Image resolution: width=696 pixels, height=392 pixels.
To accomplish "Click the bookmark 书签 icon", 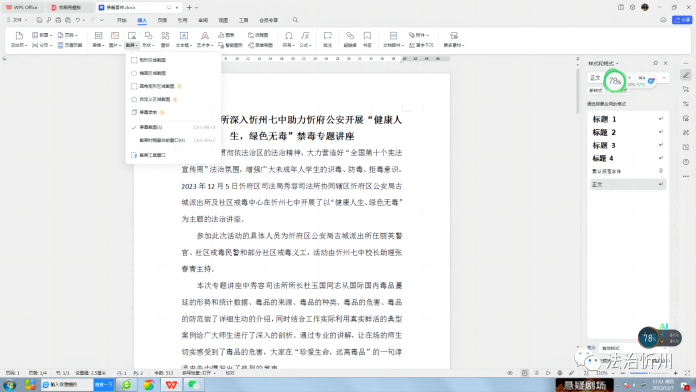I will (x=367, y=36).
